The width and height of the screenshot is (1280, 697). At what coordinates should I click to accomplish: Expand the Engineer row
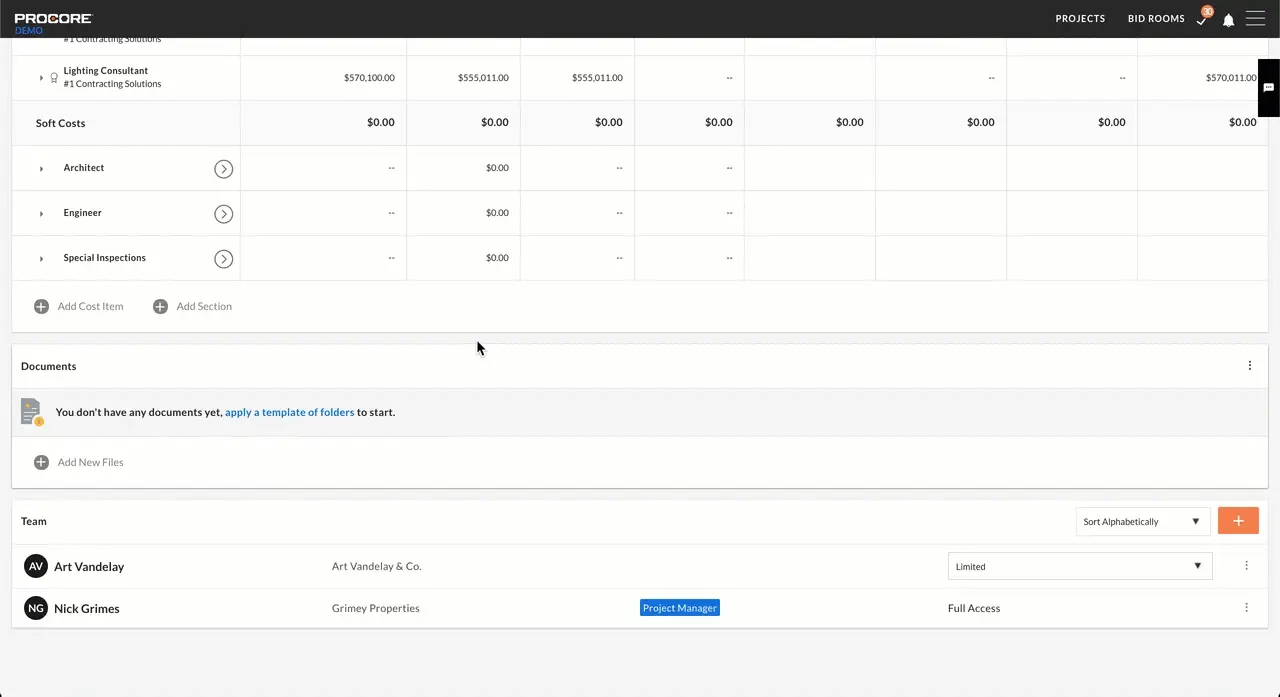[41, 214]
